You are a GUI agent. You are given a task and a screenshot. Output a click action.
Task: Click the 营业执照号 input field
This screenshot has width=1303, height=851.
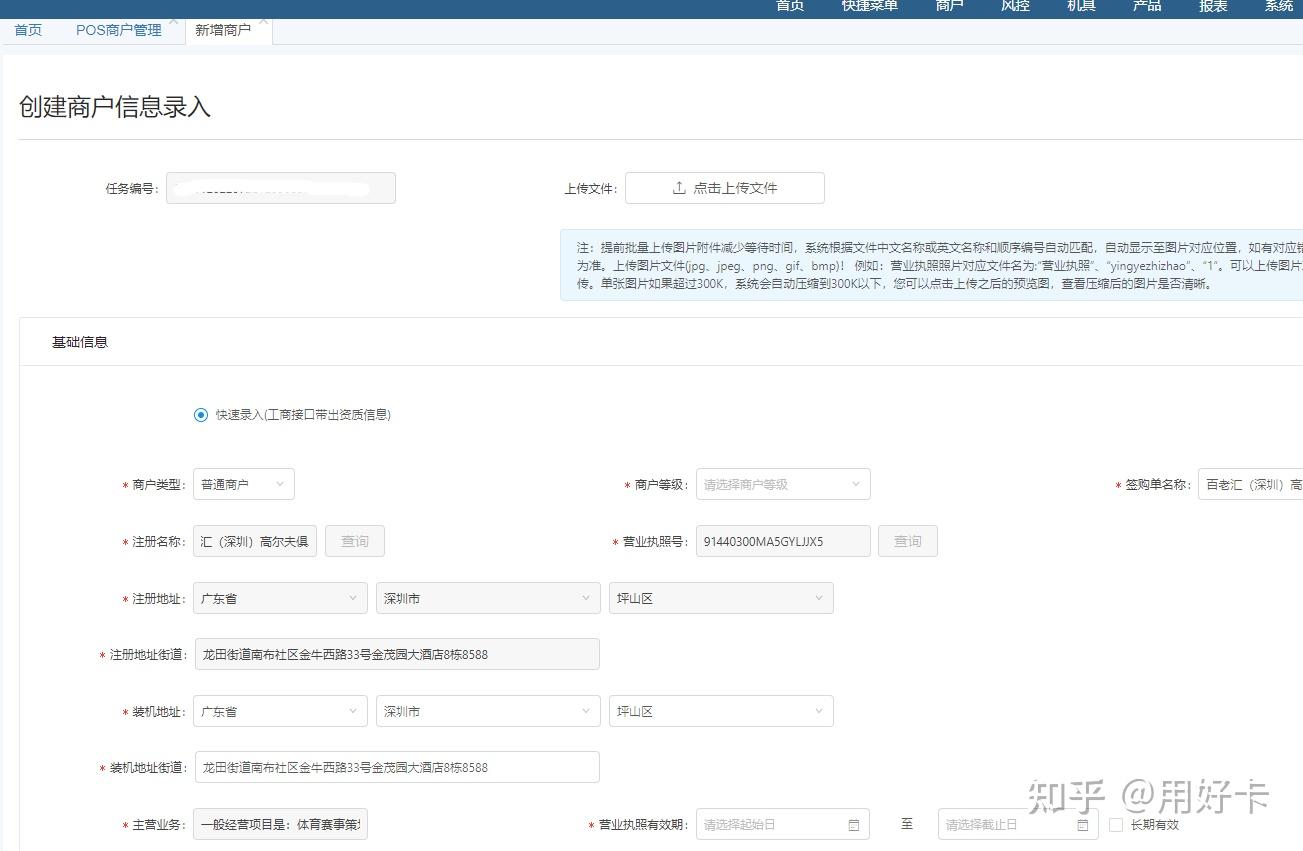tap(783, 541)
